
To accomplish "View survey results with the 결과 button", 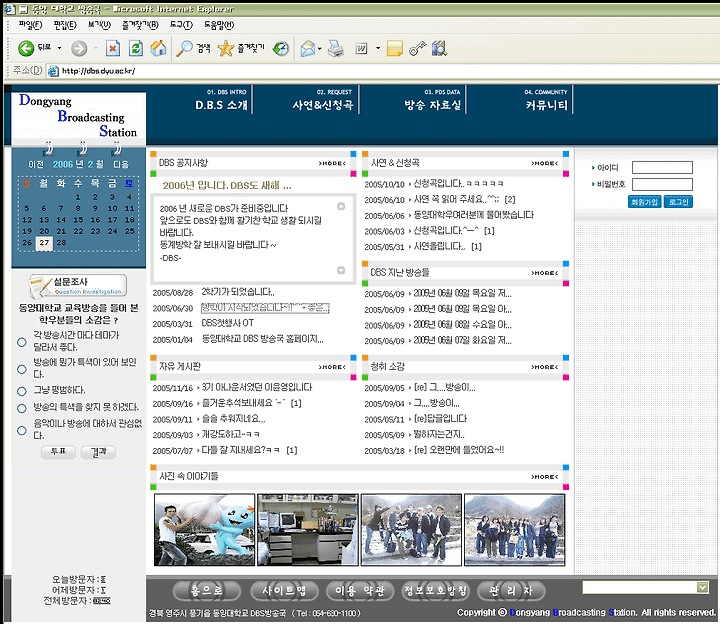I will click(x=98, y=452).
